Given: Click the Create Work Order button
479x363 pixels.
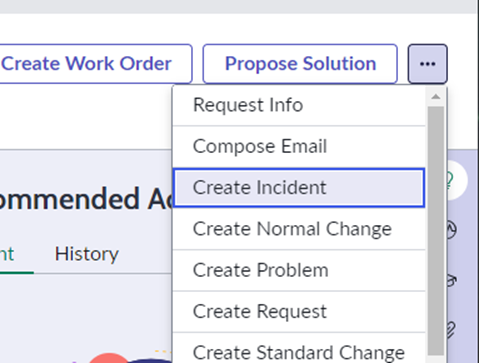Looking at the screenshot, I should tap(96, 64).
